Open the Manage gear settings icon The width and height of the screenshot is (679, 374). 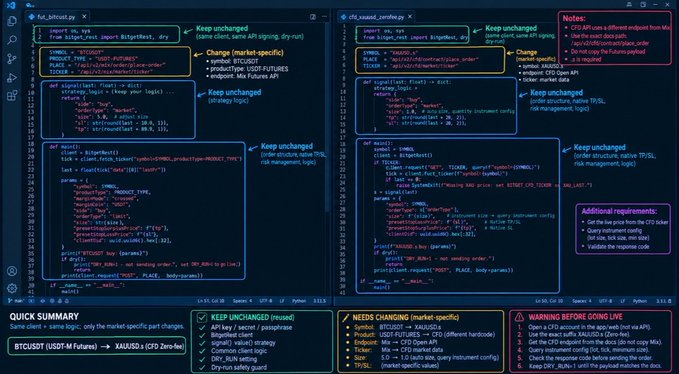tap(12, 288)
